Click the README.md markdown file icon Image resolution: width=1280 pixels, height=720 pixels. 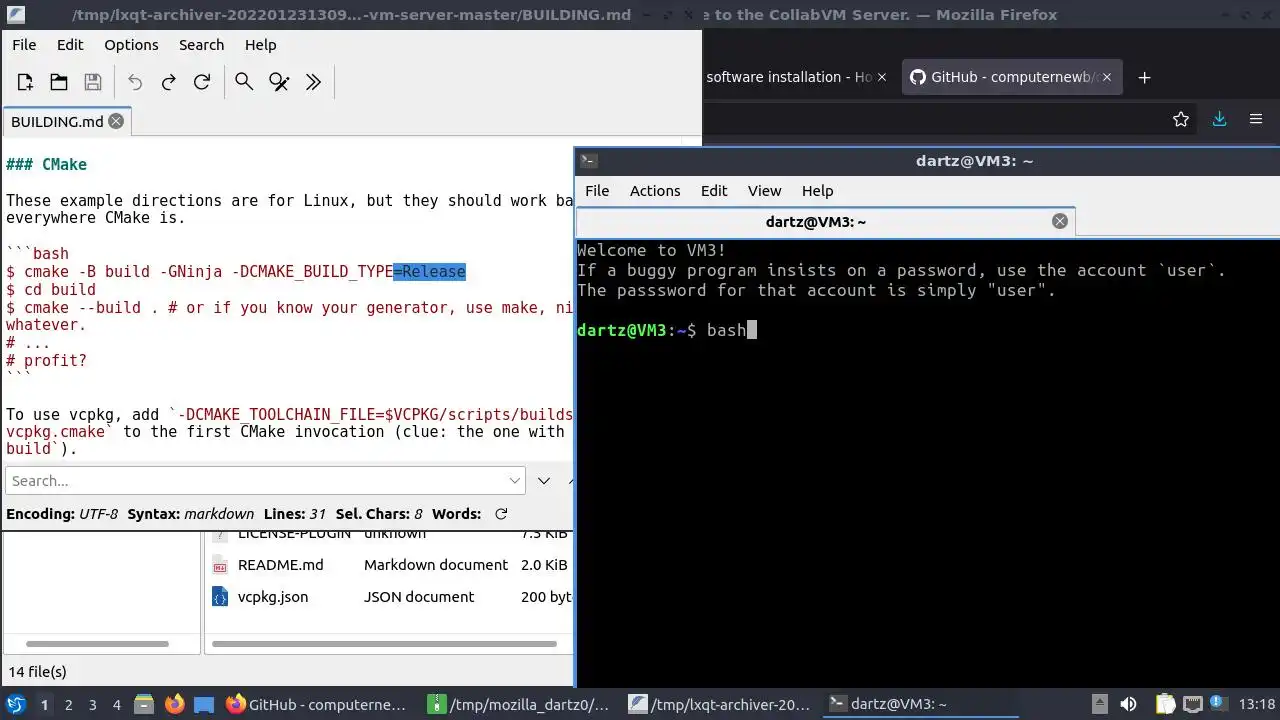click(220, 565)
